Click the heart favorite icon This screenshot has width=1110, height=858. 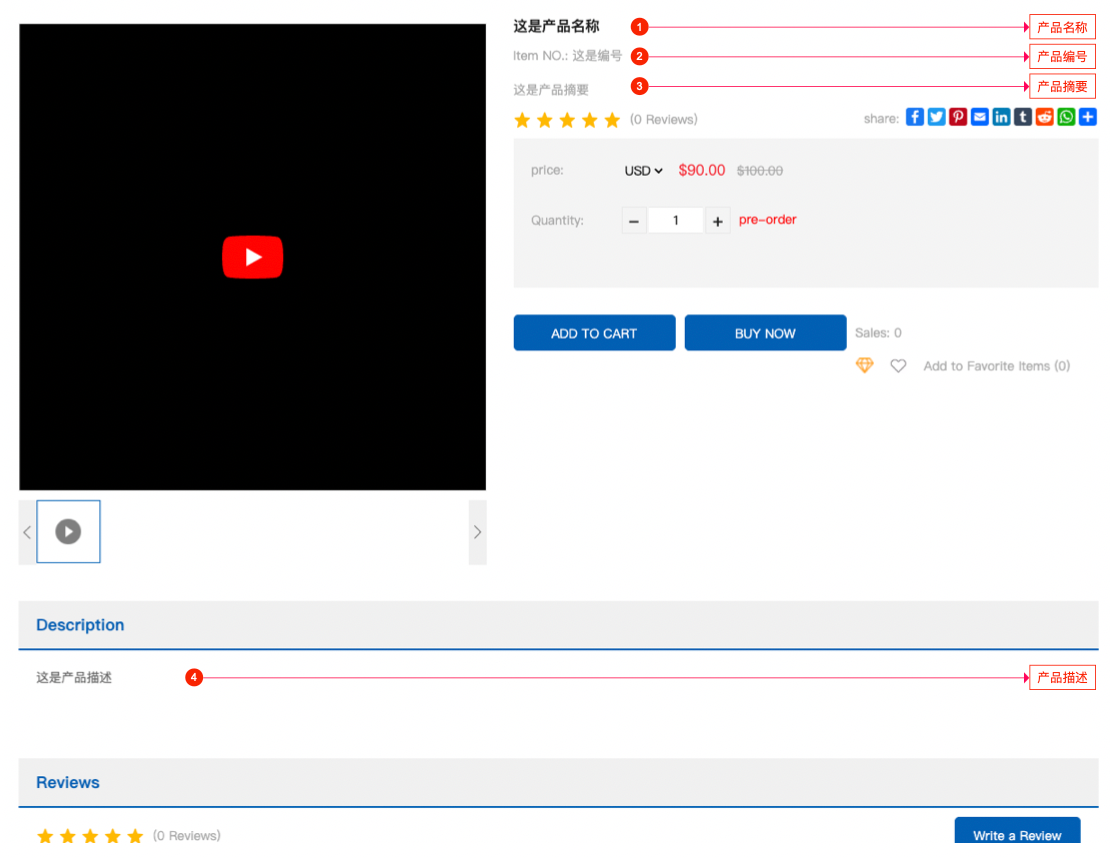click(898, 366)
